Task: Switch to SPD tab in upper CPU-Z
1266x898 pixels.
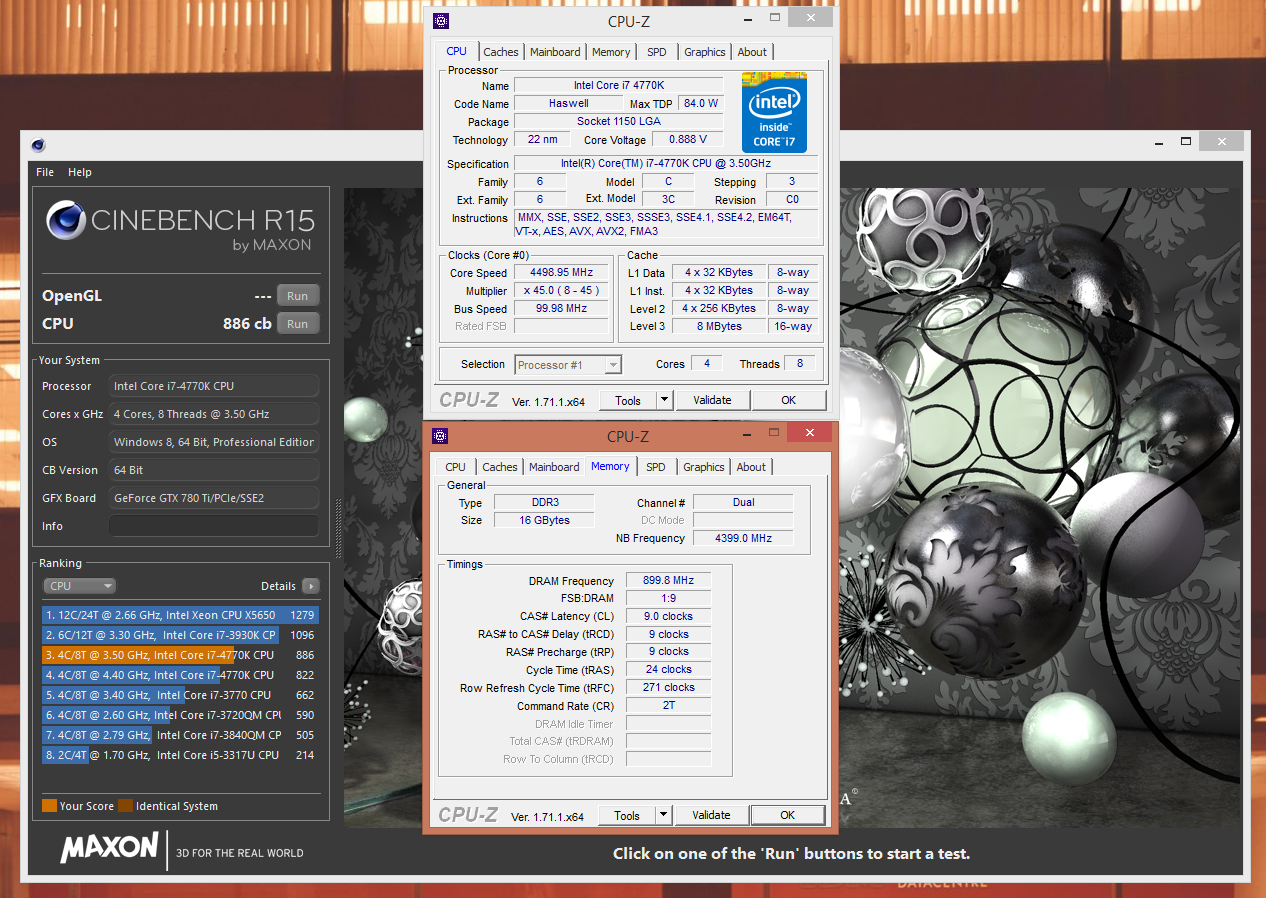Action: coord(656,52)
